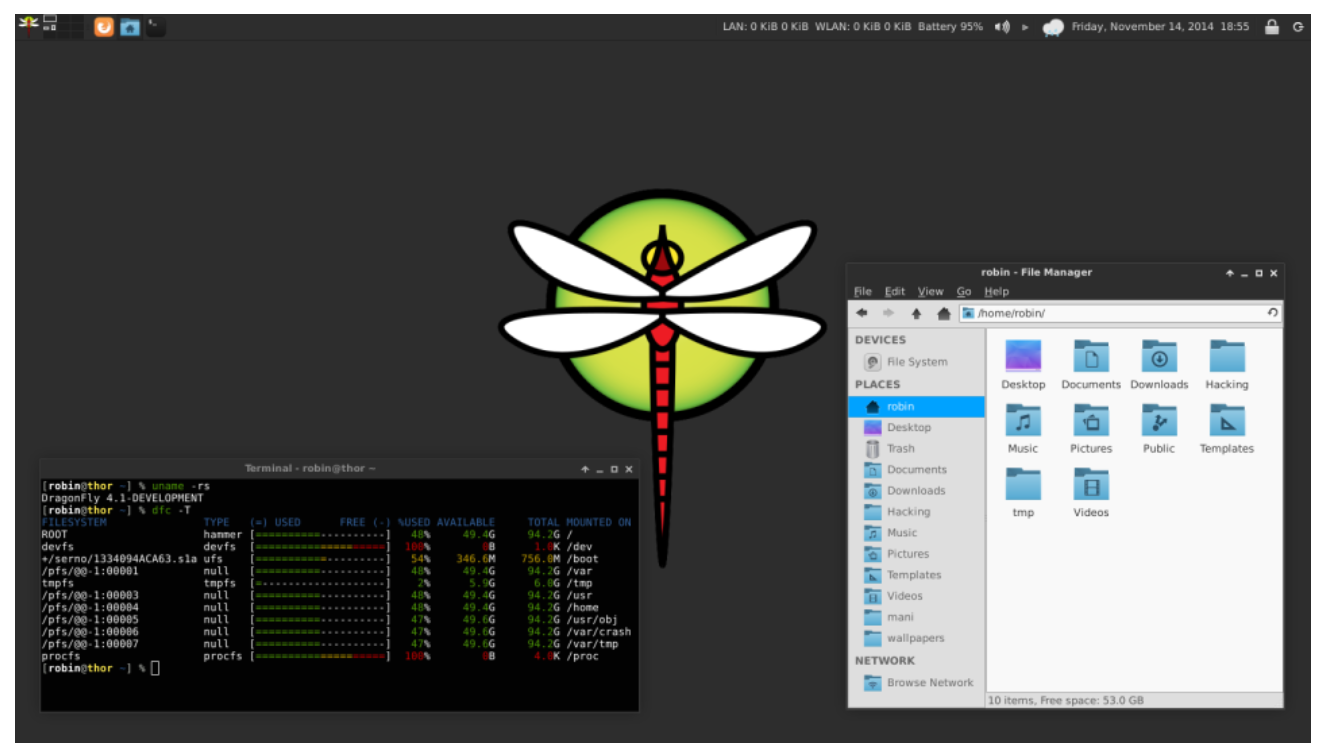This screenshot has height=752, width=1325.
Task: Open the View menu in File Manager
Action: tap(930, 291)
